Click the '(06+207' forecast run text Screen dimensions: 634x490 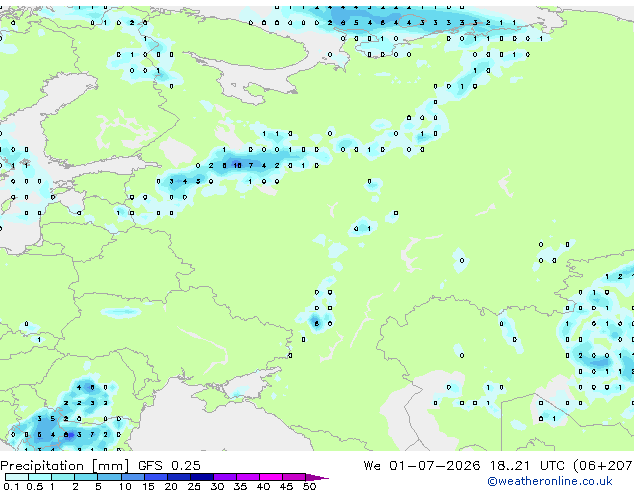click(603, 466)
